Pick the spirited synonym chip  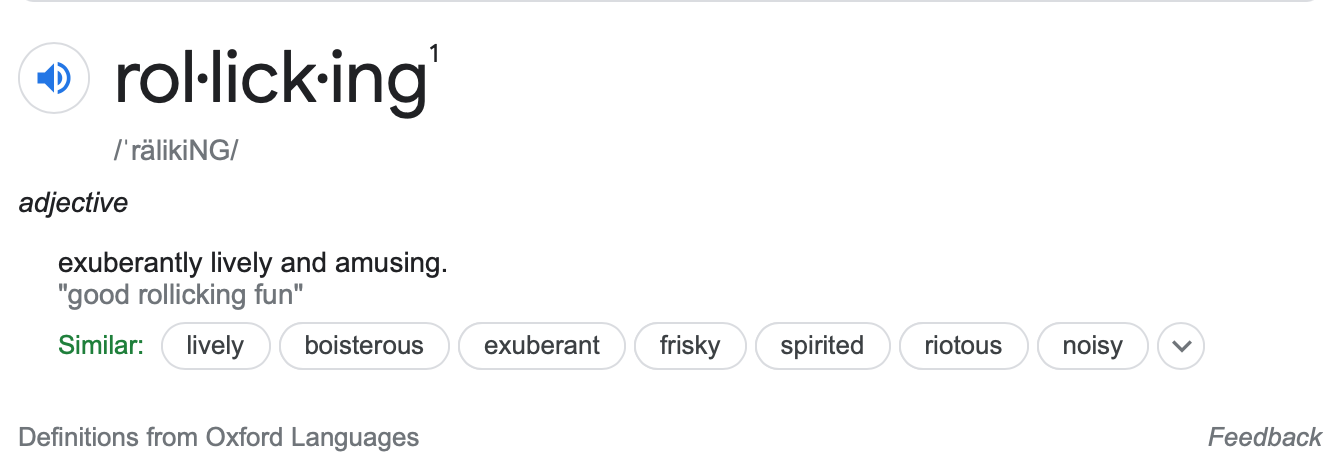[x=822, y=346]
